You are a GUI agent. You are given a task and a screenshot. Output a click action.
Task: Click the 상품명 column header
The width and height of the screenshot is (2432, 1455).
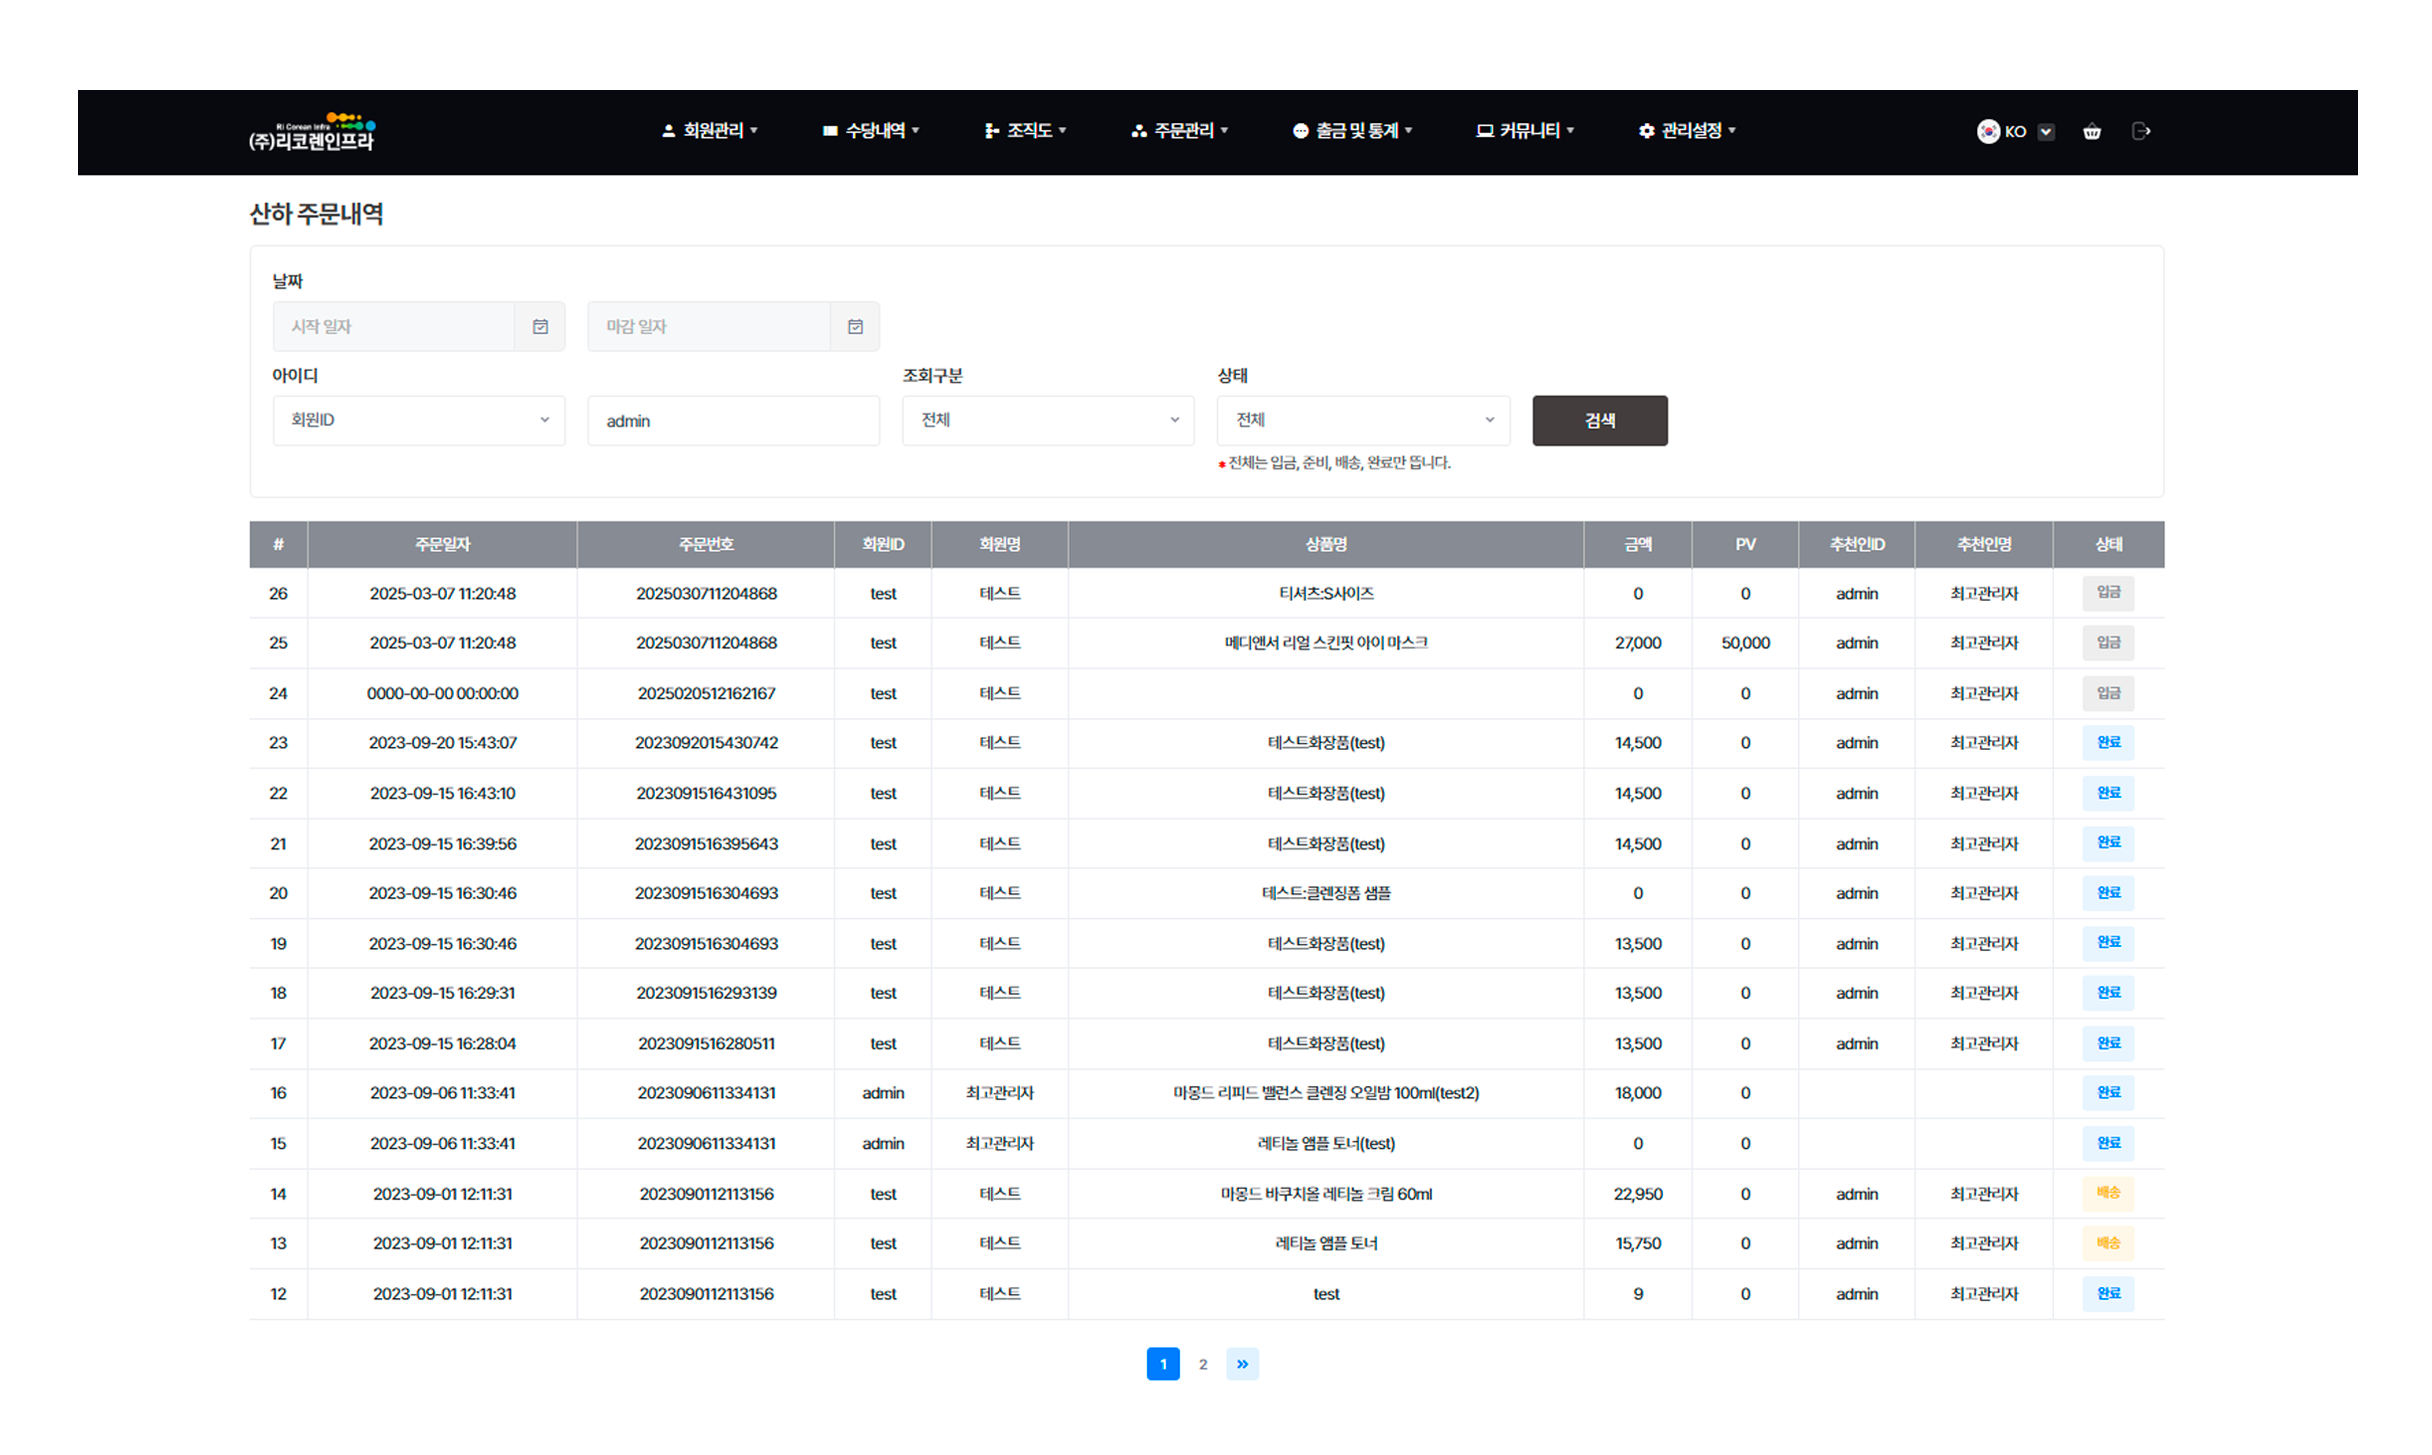pyautogui.click(x=1326, y=544)
